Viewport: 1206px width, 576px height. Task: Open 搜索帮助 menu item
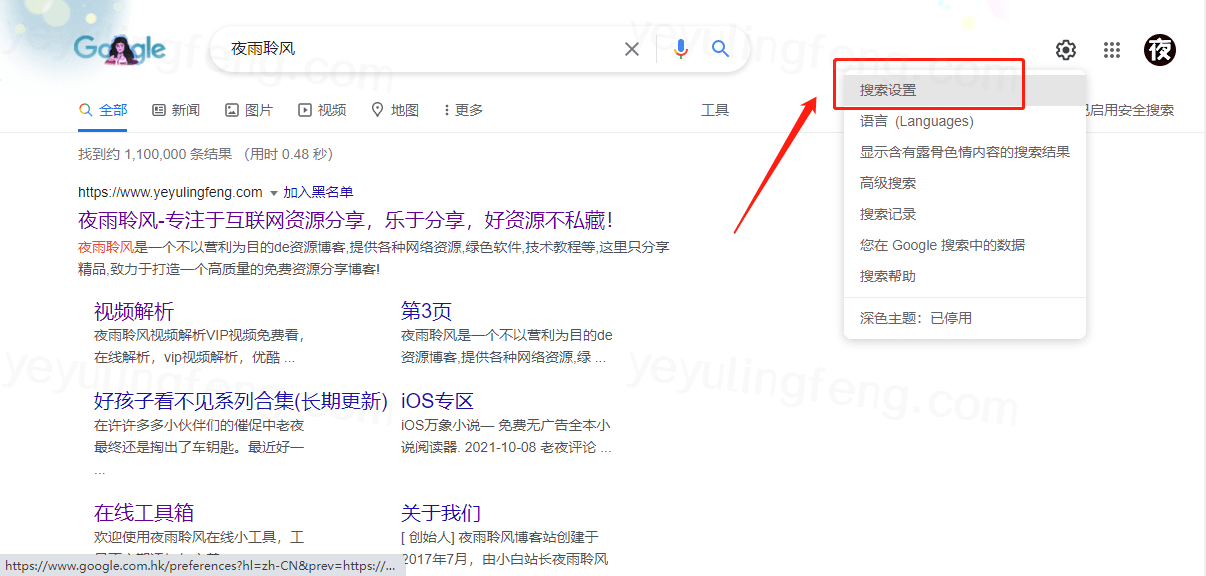(x=965, y=276)
